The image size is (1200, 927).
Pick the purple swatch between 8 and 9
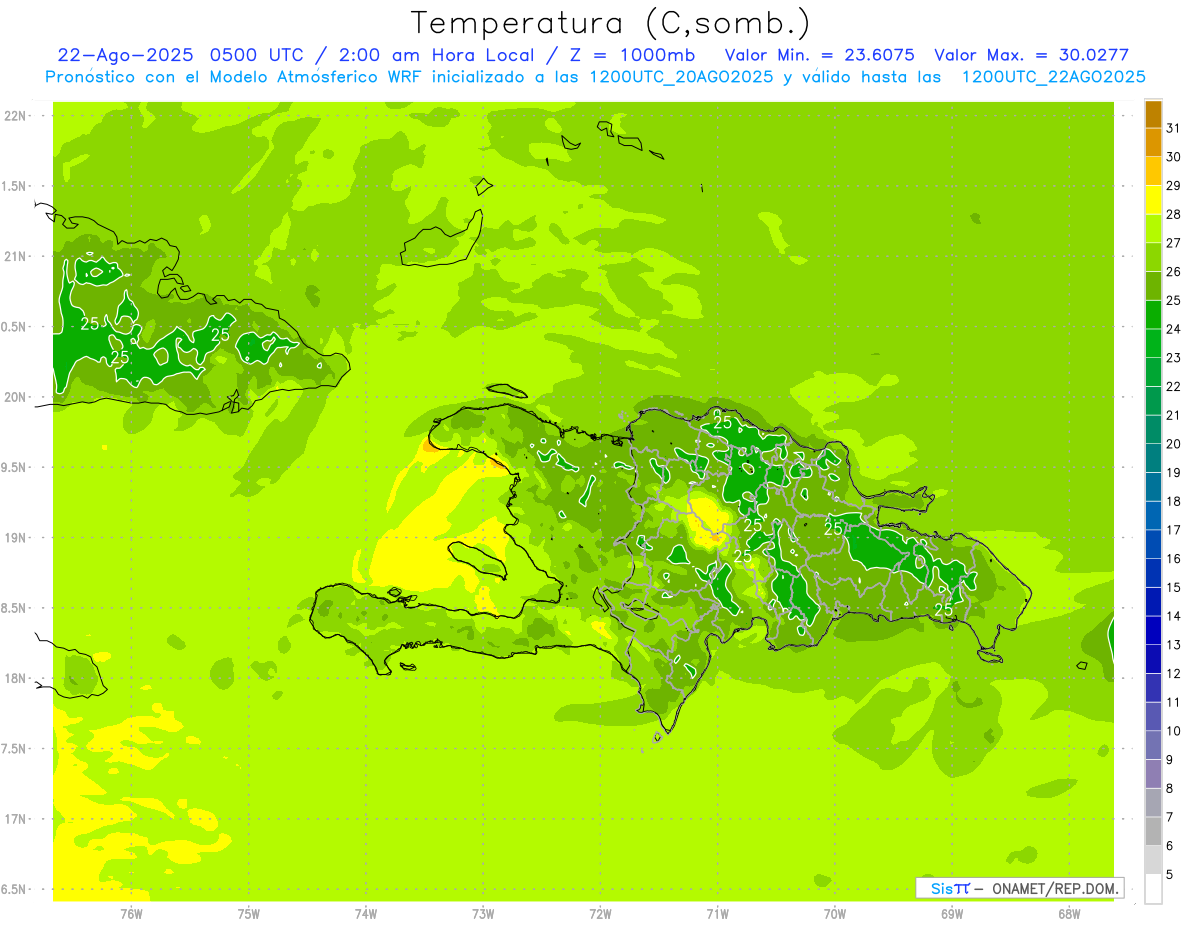click(x=1153, y=774)
